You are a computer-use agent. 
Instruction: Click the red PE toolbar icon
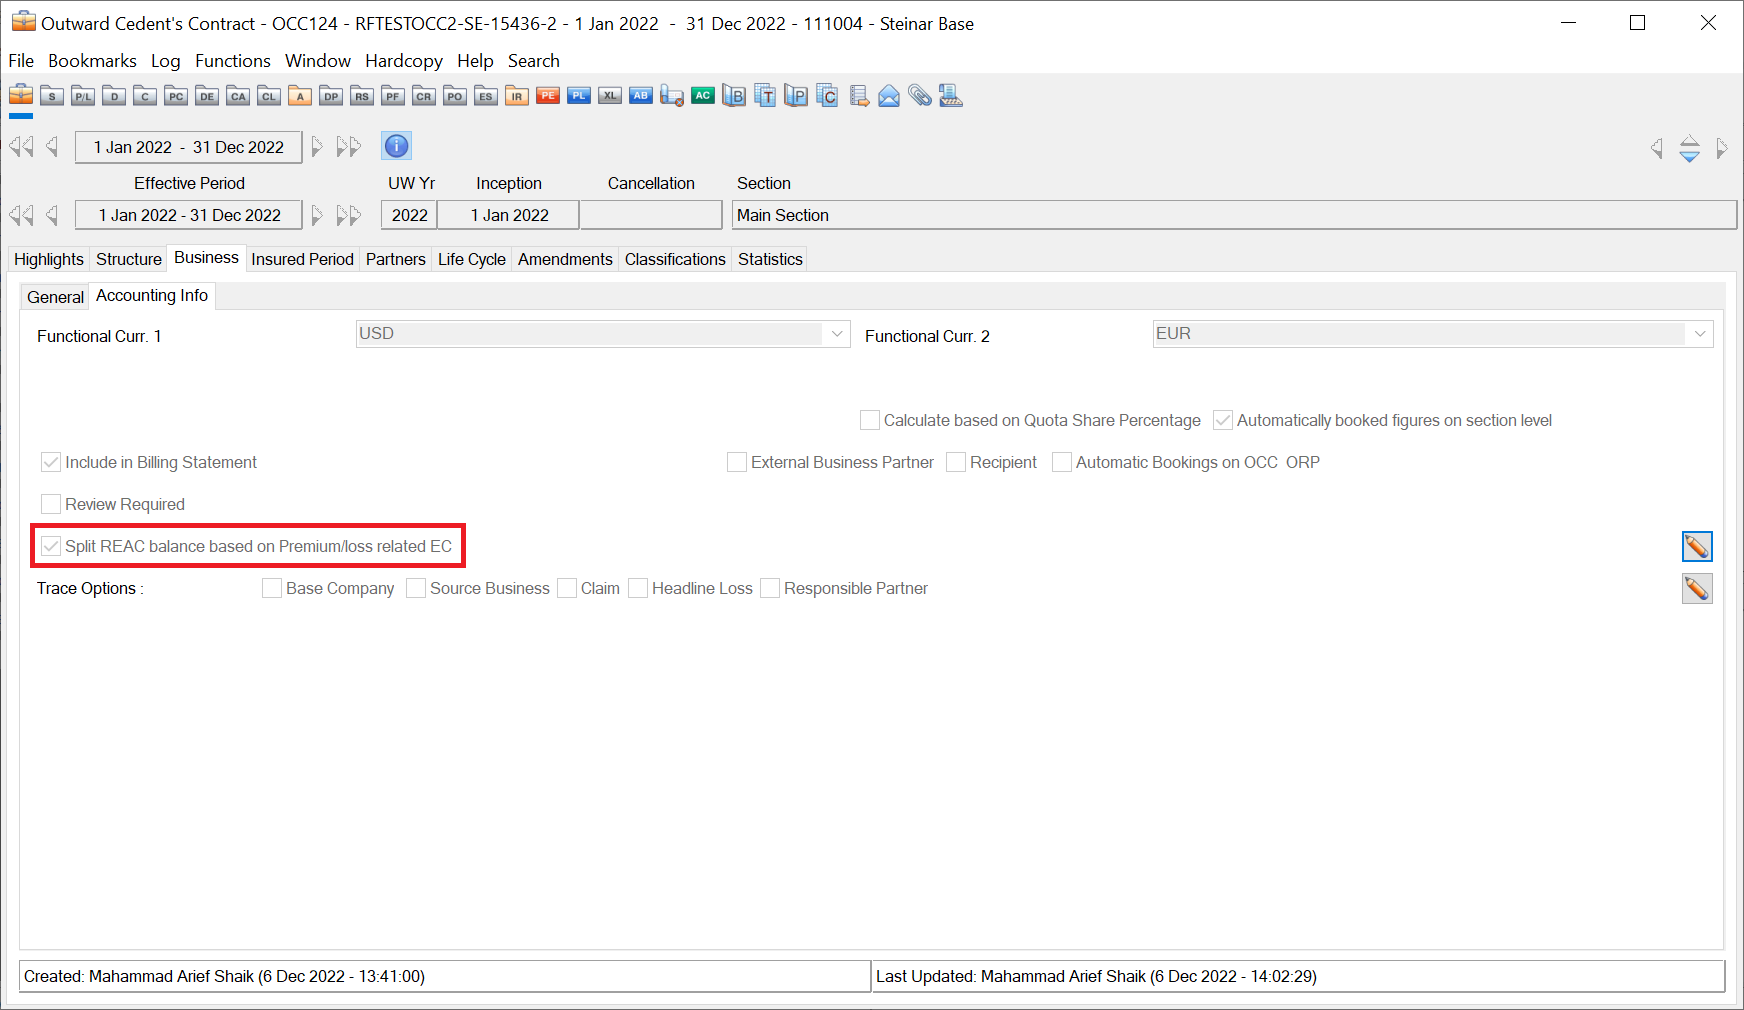[x=548, y=96]
